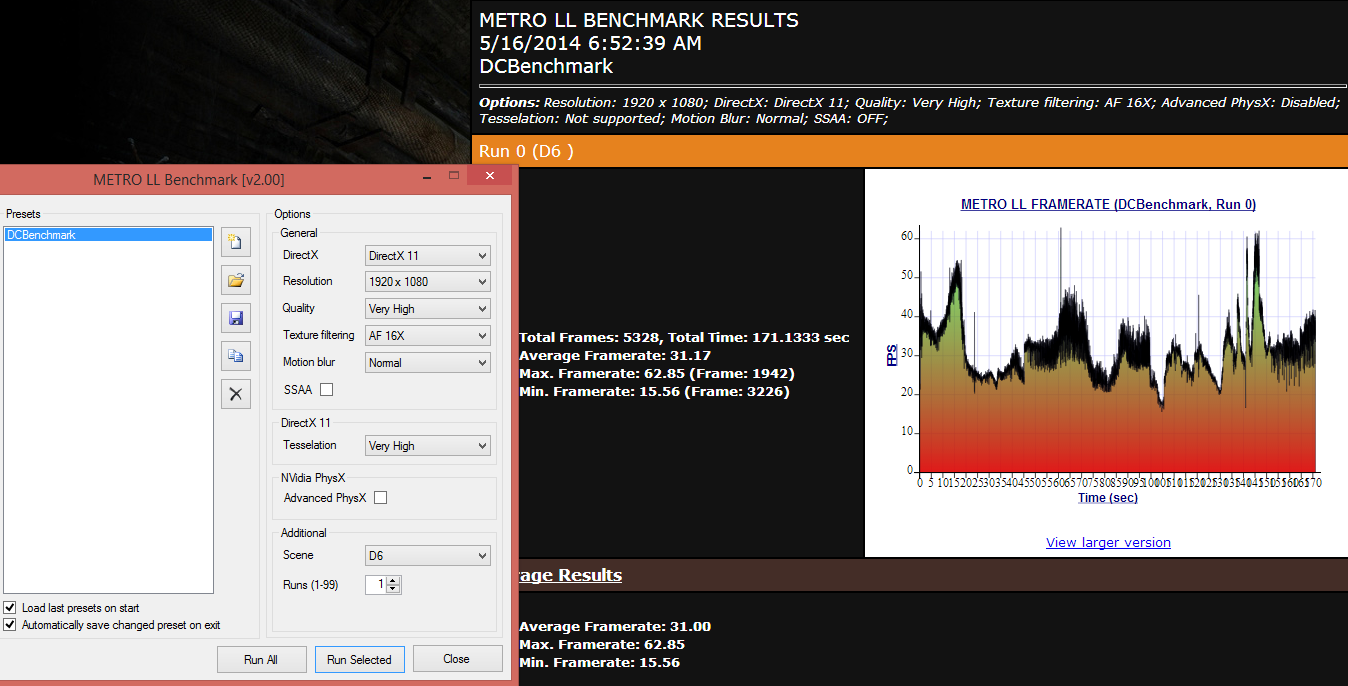
Task: Uncheck Automatically save changed preset on exit
Action: (10, 625)
